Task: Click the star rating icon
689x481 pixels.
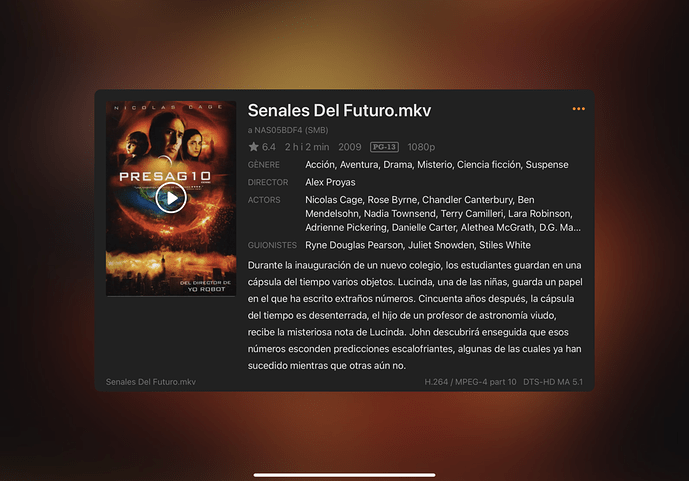Action: [254, 147]
